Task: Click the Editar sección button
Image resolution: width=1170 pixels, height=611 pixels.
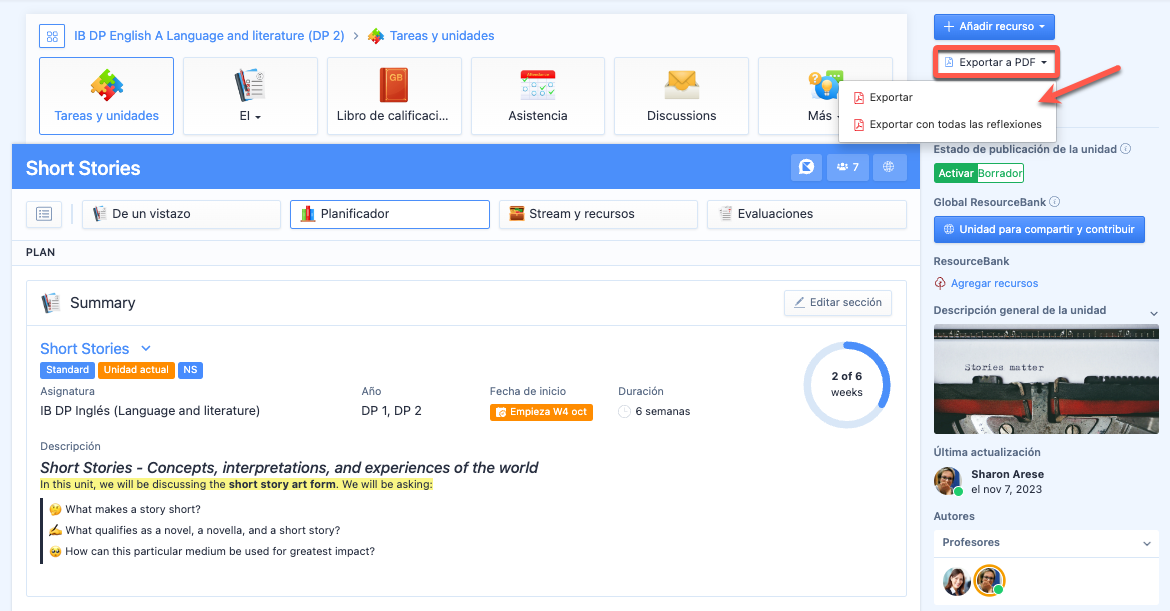Action: 837,302
